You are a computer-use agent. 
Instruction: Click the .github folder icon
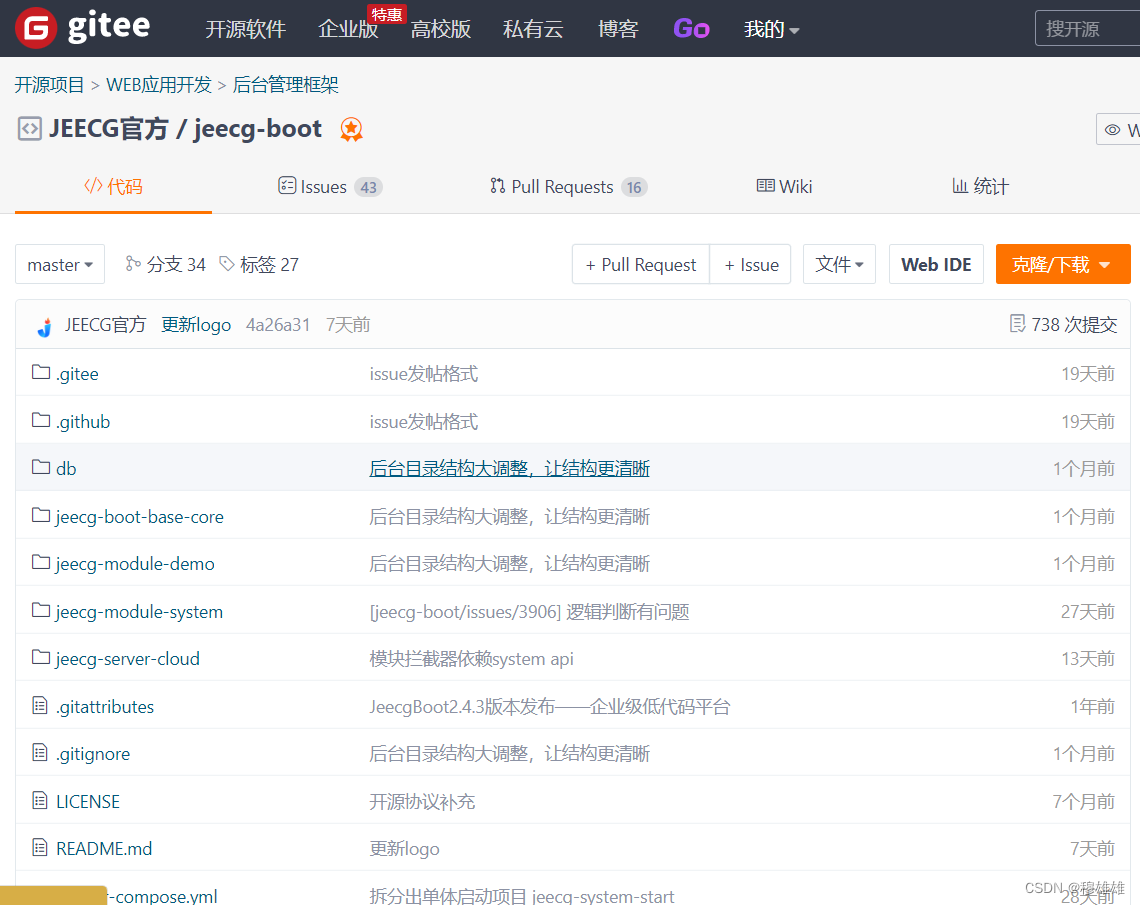41,420
